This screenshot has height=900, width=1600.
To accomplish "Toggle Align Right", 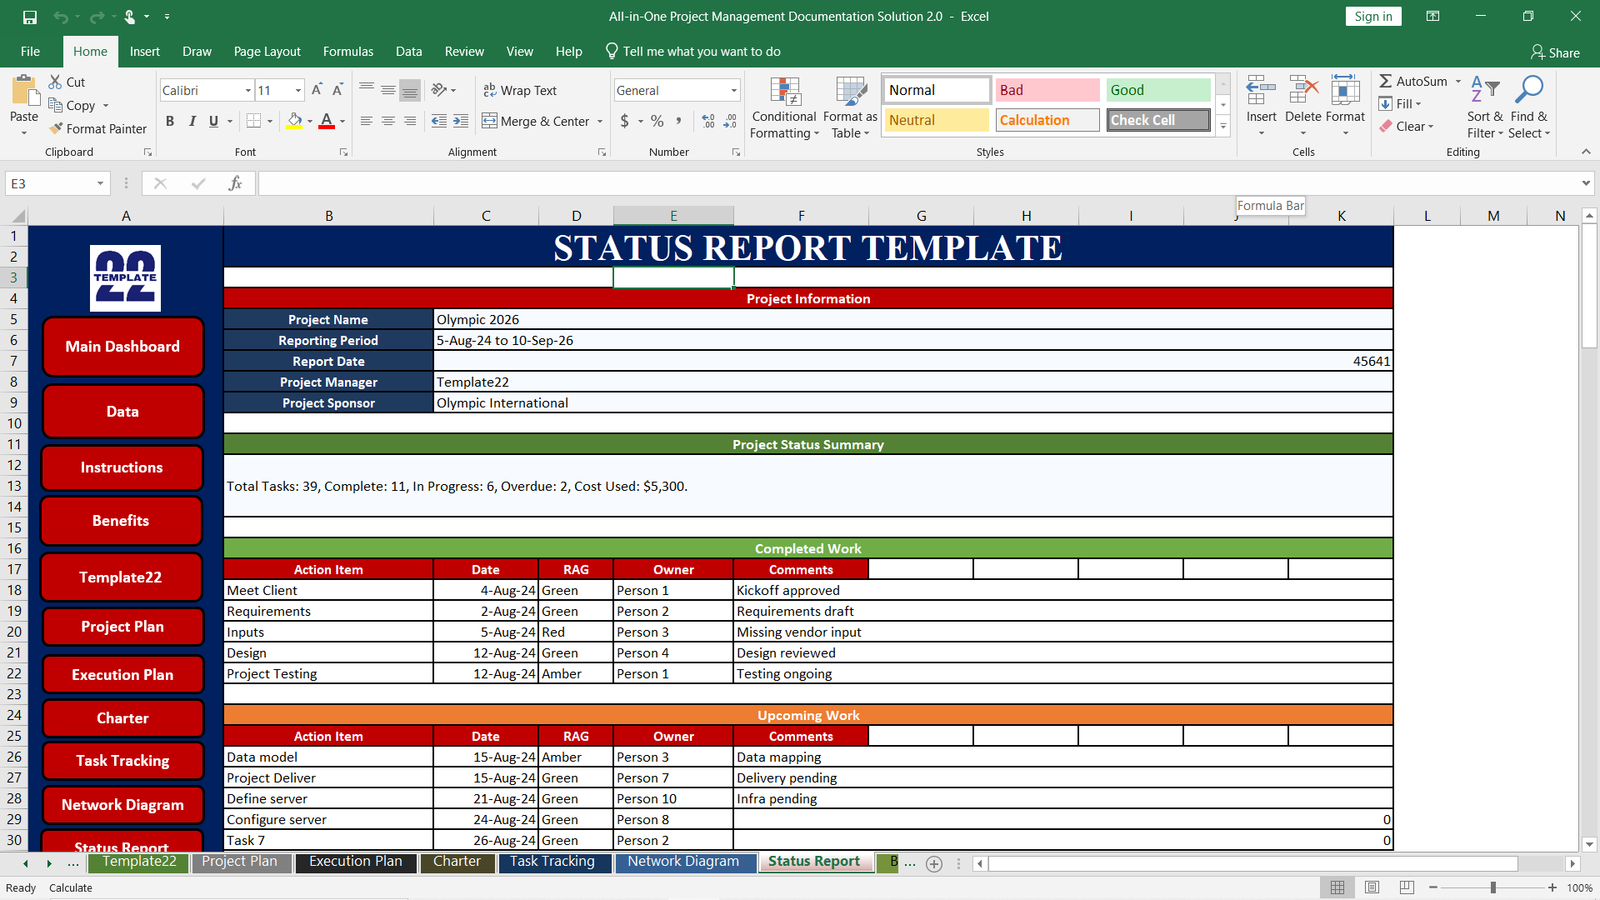I will click(410, 121).
